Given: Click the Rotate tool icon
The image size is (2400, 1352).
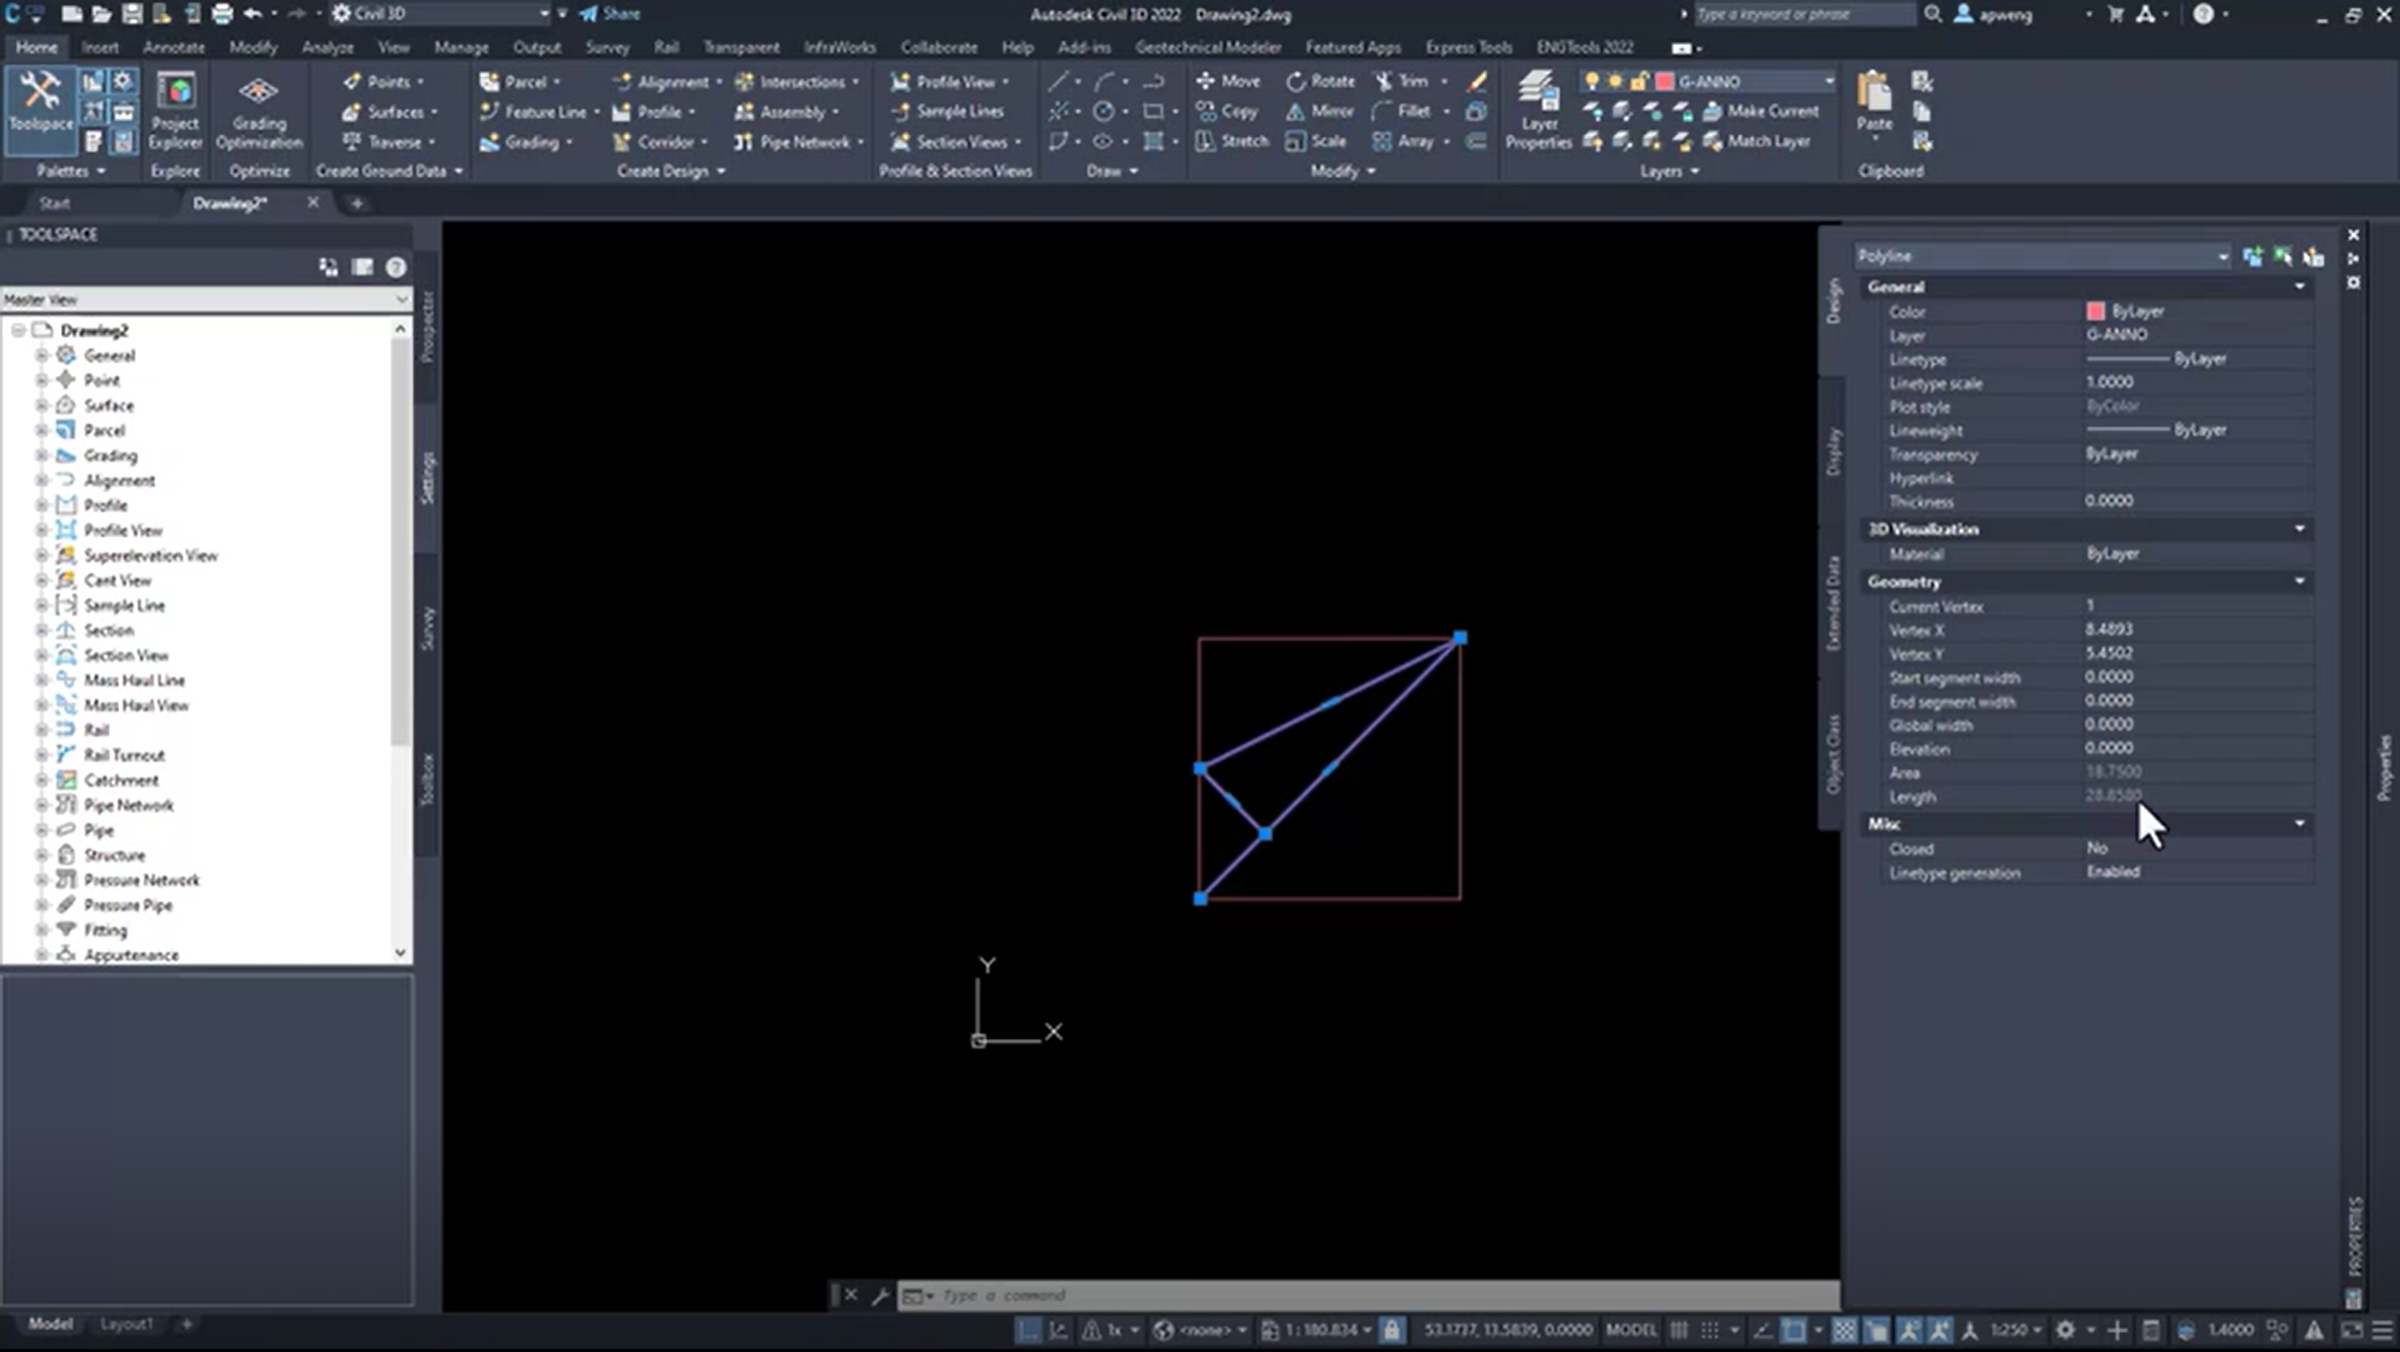Looking at the screenshot, I should (x=1297, y=81).
